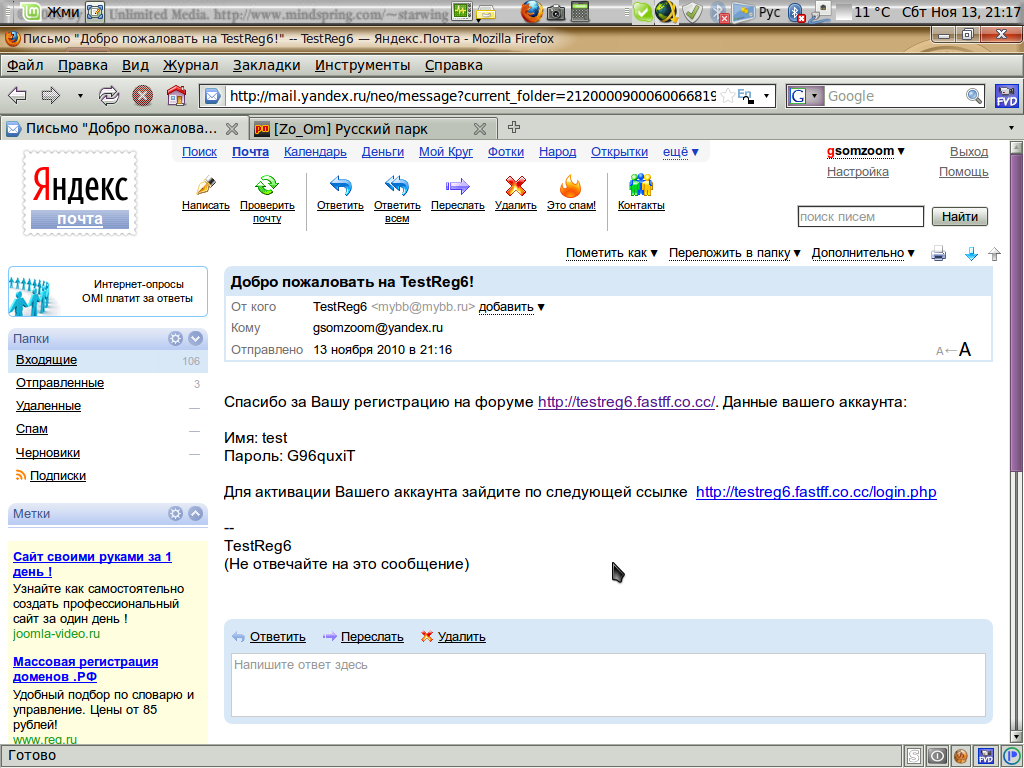Collapse the Папки folders section
Image resolution: width=1024 pixels, height=768 pixels.
tap(195, 338)
